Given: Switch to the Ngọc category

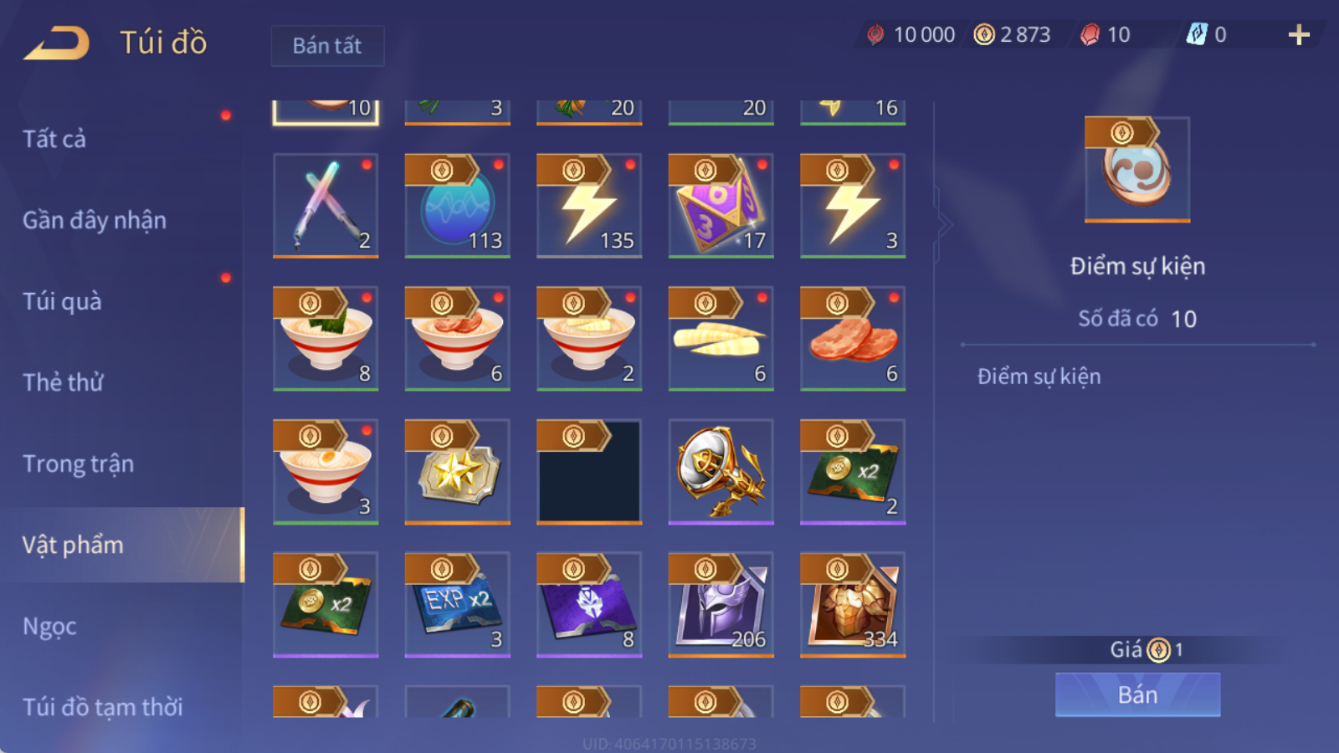Looking at the screenshot, I should [x=50, y=626].
